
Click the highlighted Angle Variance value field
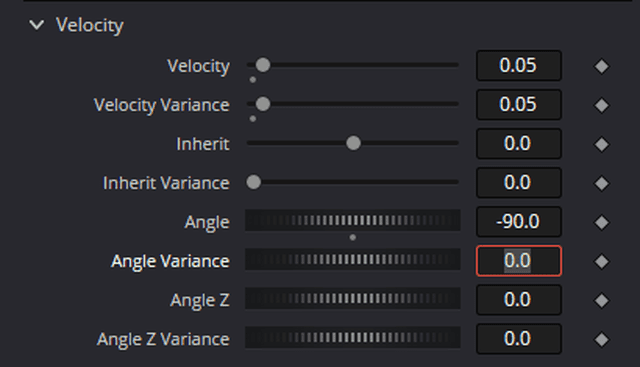[x=519, y=261]
